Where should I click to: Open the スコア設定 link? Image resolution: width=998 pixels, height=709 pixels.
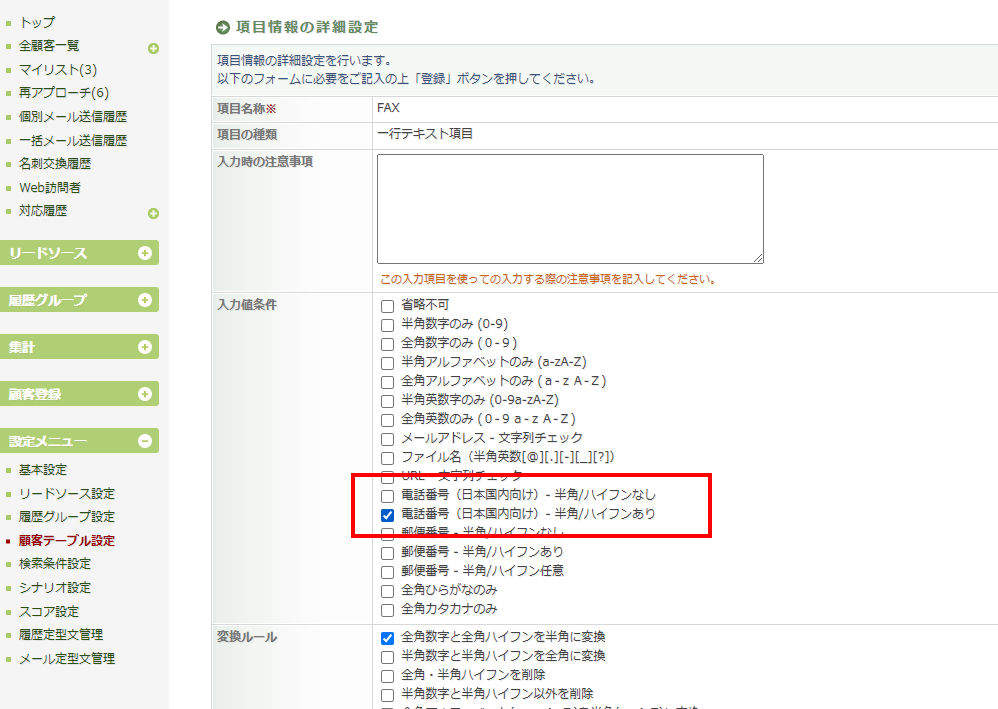(49, 612)
